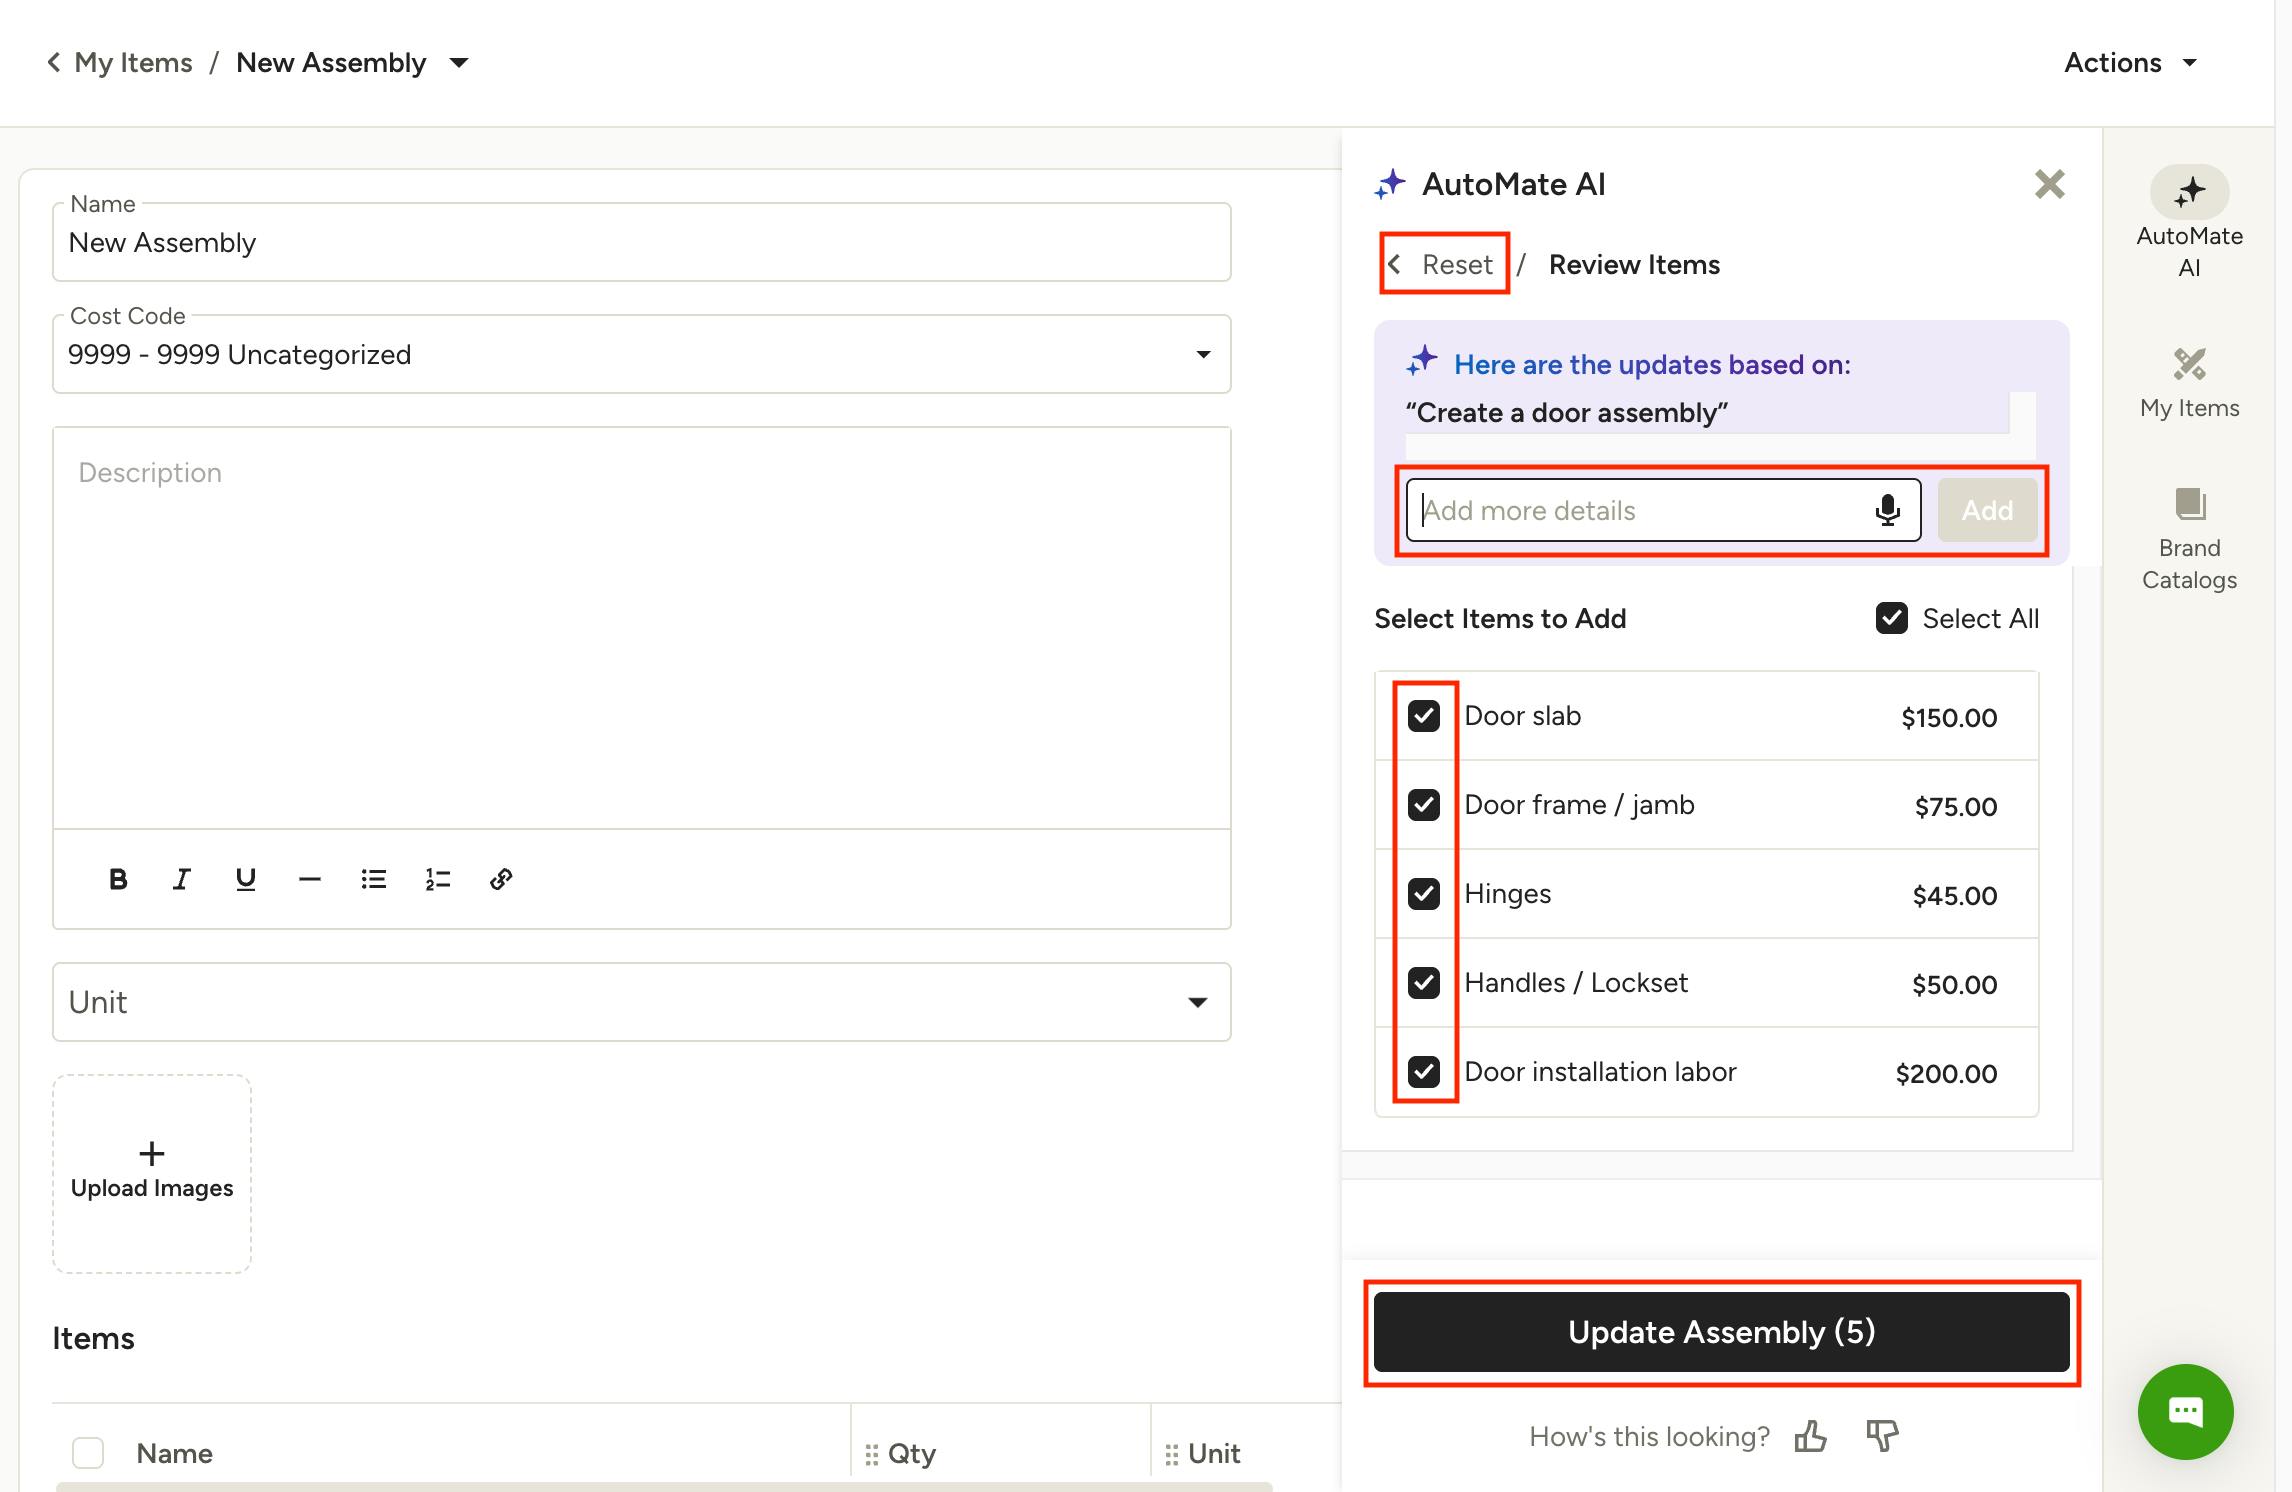Uncheck the Door slab item
Viewport: 2292px width, 1492px height.
tap(1424, 716)
